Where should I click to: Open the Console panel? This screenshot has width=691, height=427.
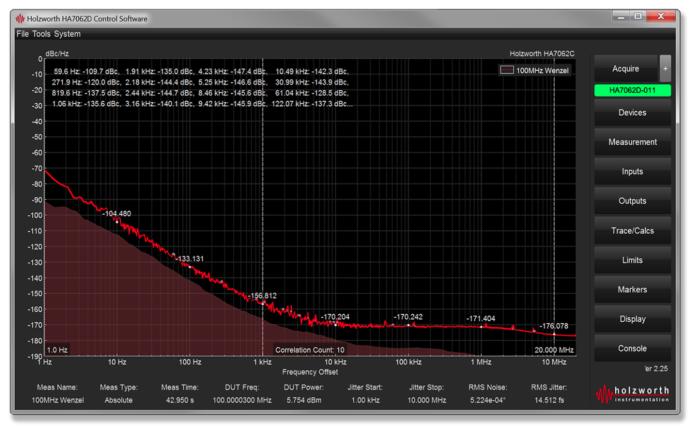pos(632,349)
